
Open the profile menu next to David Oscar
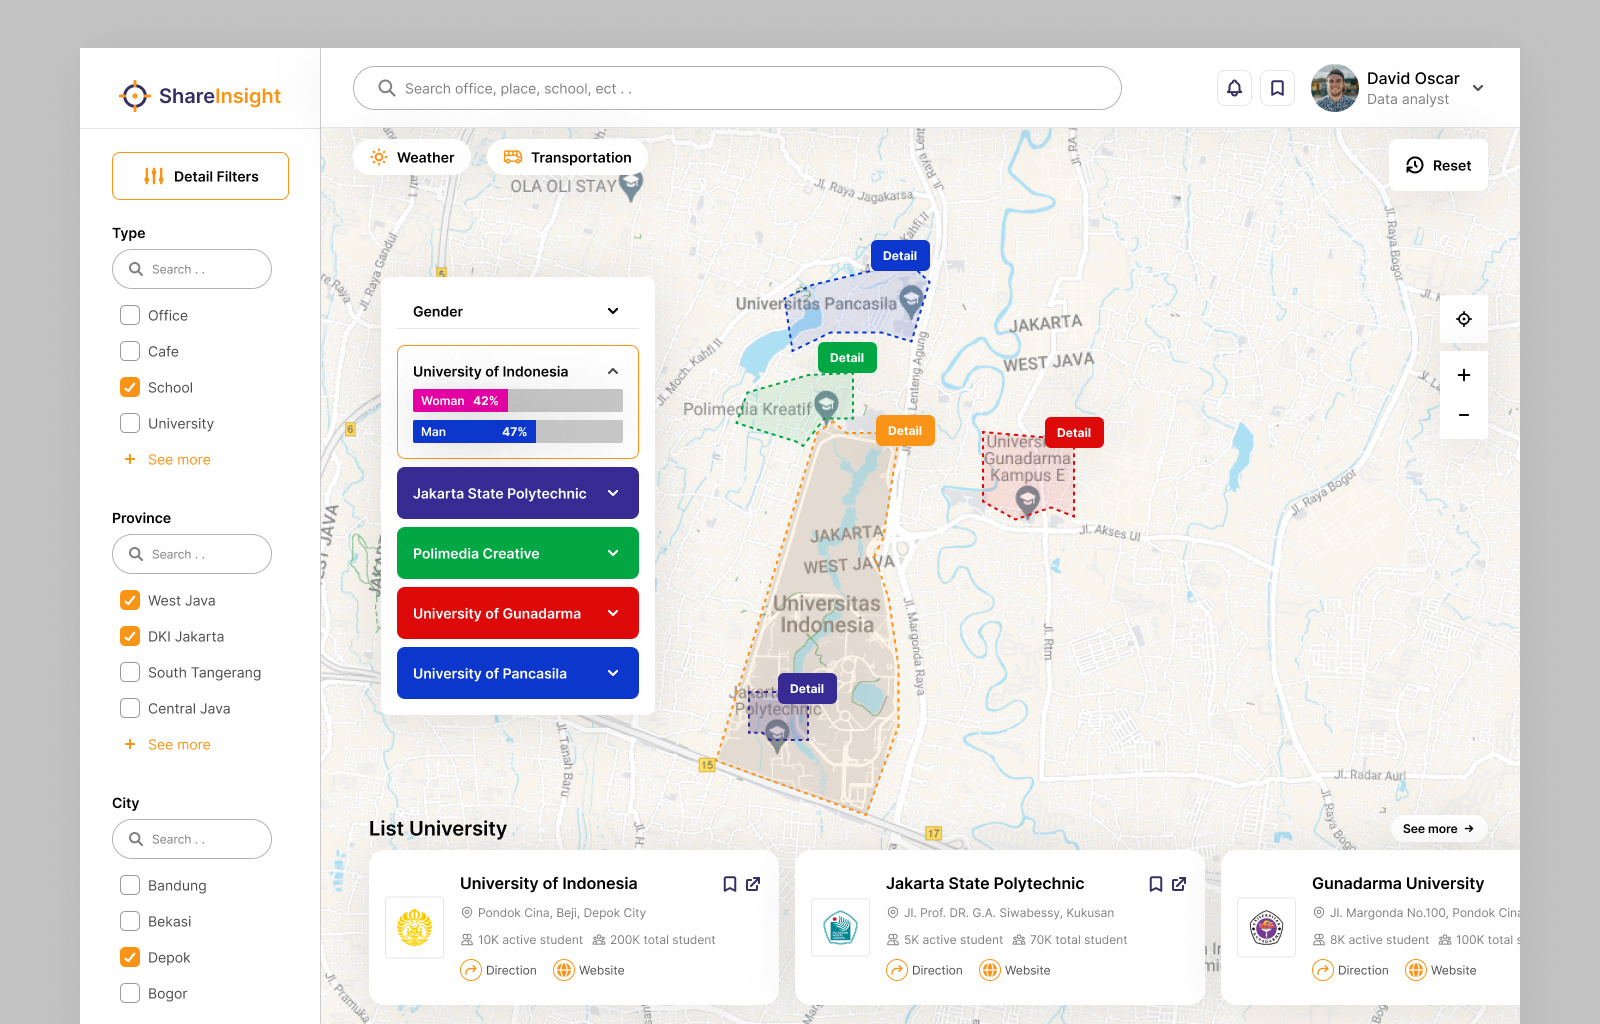pyautogui.click(x=1478, y=88)
